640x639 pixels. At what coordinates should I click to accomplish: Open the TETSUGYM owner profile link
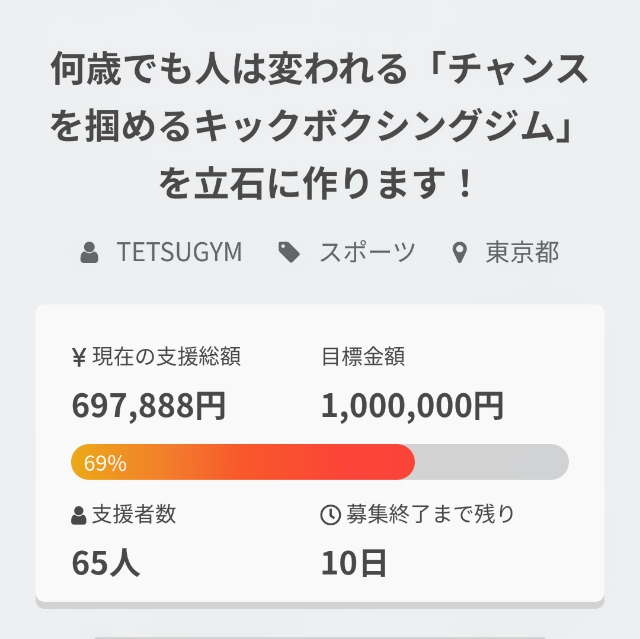pos(180,252)
